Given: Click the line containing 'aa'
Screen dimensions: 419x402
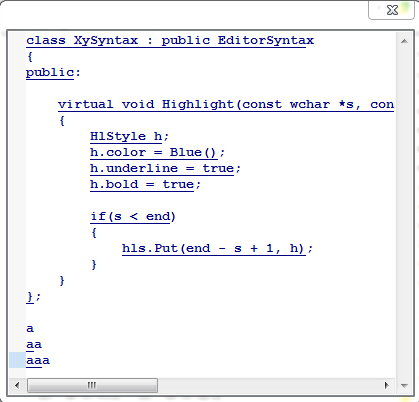Looking at the screenshot, I should tap(34, 345).
